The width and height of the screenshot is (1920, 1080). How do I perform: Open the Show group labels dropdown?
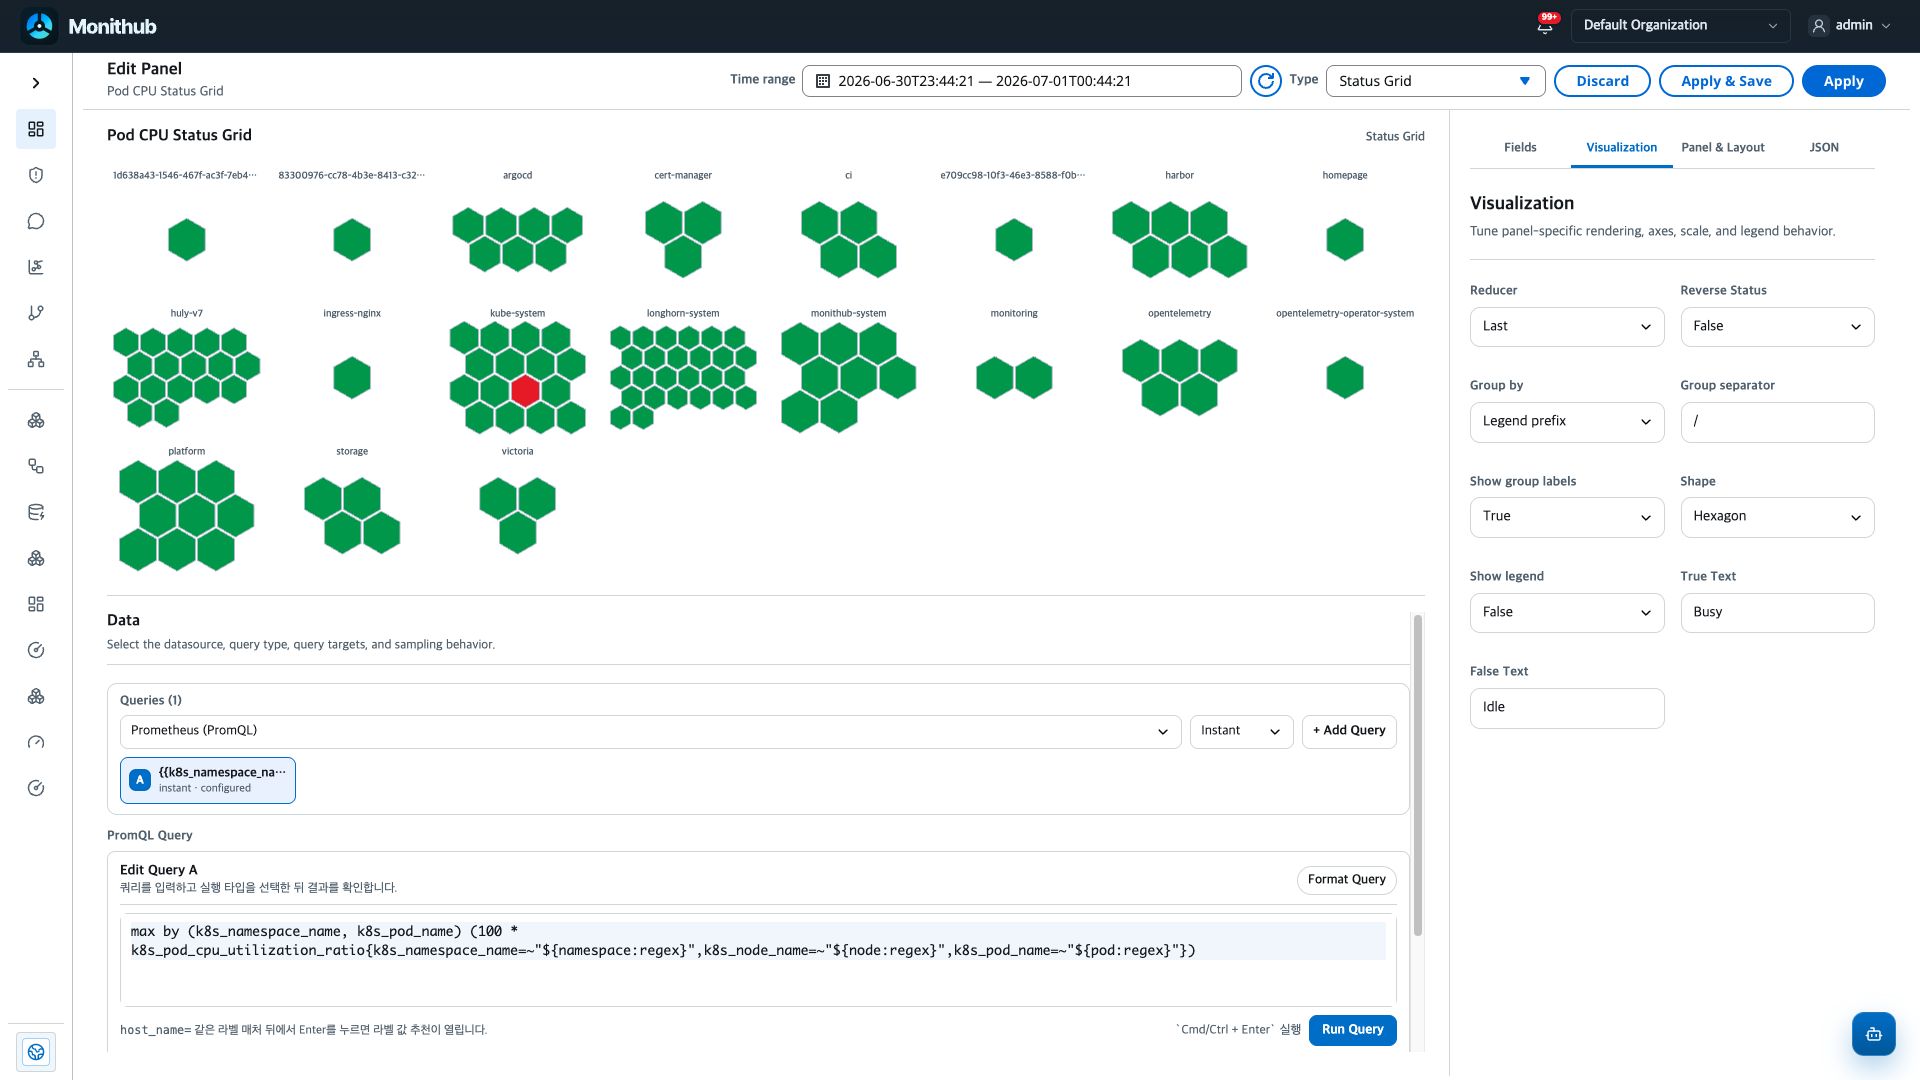pyautogui.click(x=1567, y=517)
